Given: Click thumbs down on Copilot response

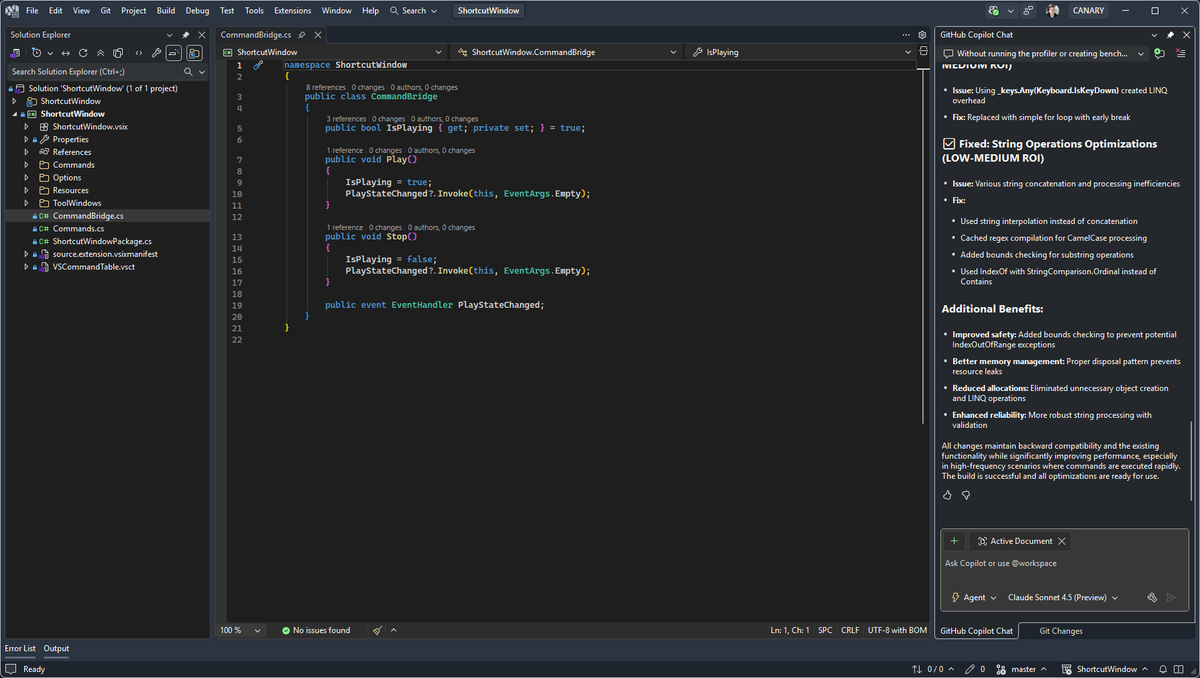Looking at the screenshot, I should [x=966, y=495].
